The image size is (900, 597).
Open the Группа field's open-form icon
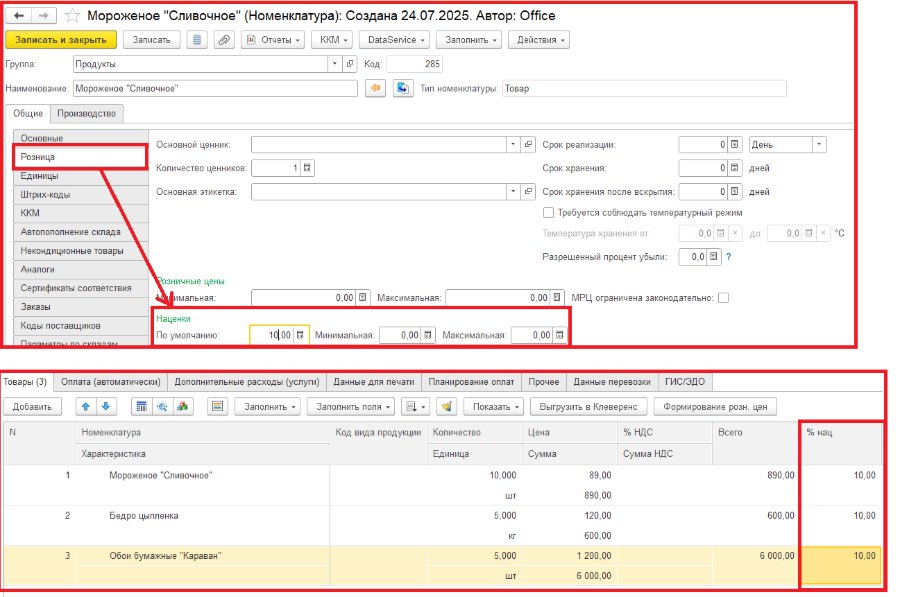coord(350,64)
